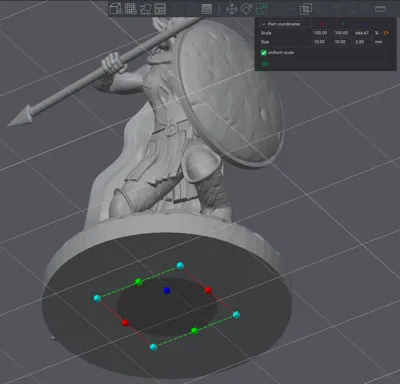Viewport: 400px width, 384px height.
Task: Toggle the uniform scale checkbox
Action: (264, 53)
